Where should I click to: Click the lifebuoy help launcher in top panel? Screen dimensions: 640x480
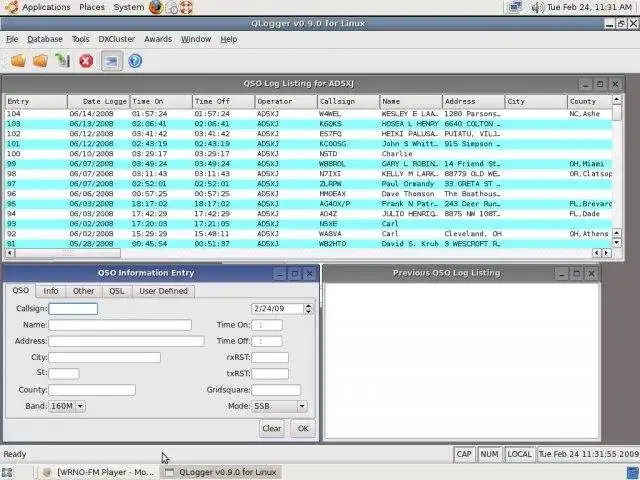(186, 7)
